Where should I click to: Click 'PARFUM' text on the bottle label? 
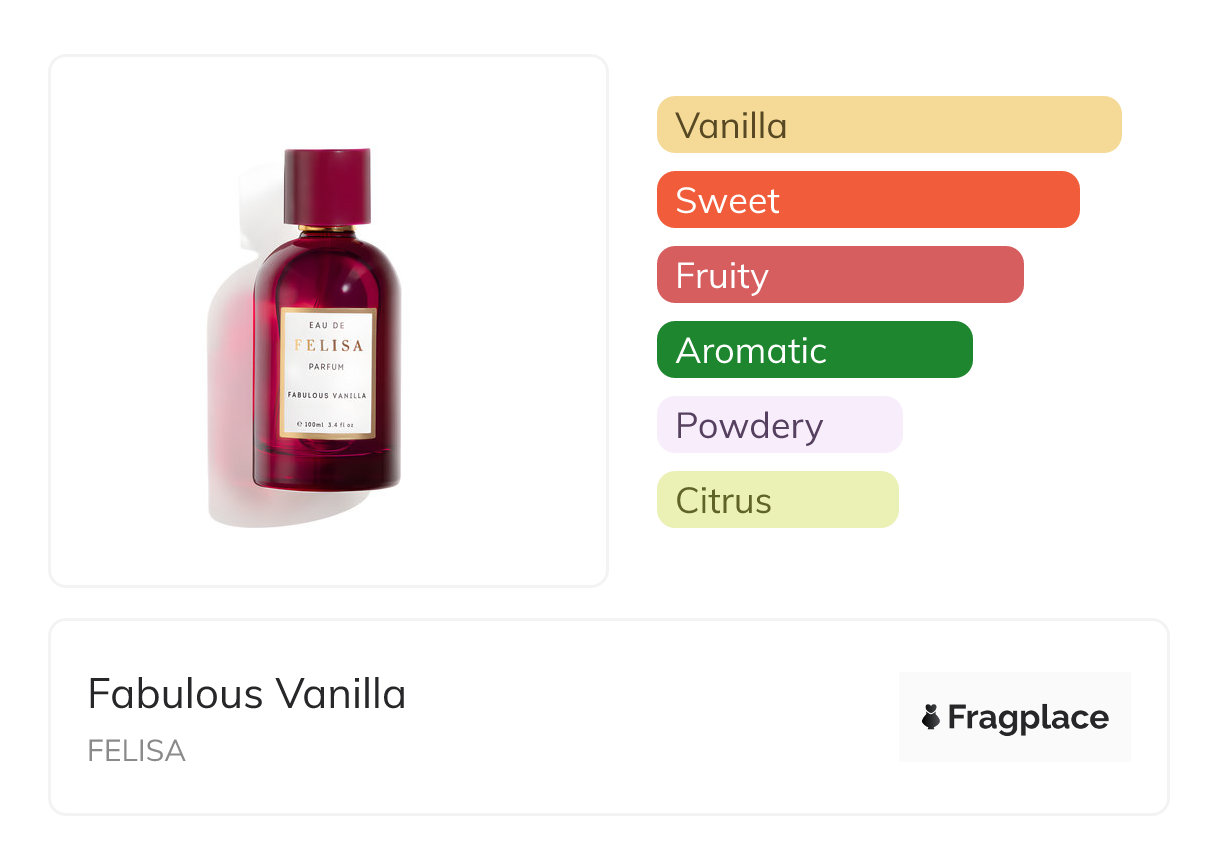pyautogui.click(x=328, y=367)
